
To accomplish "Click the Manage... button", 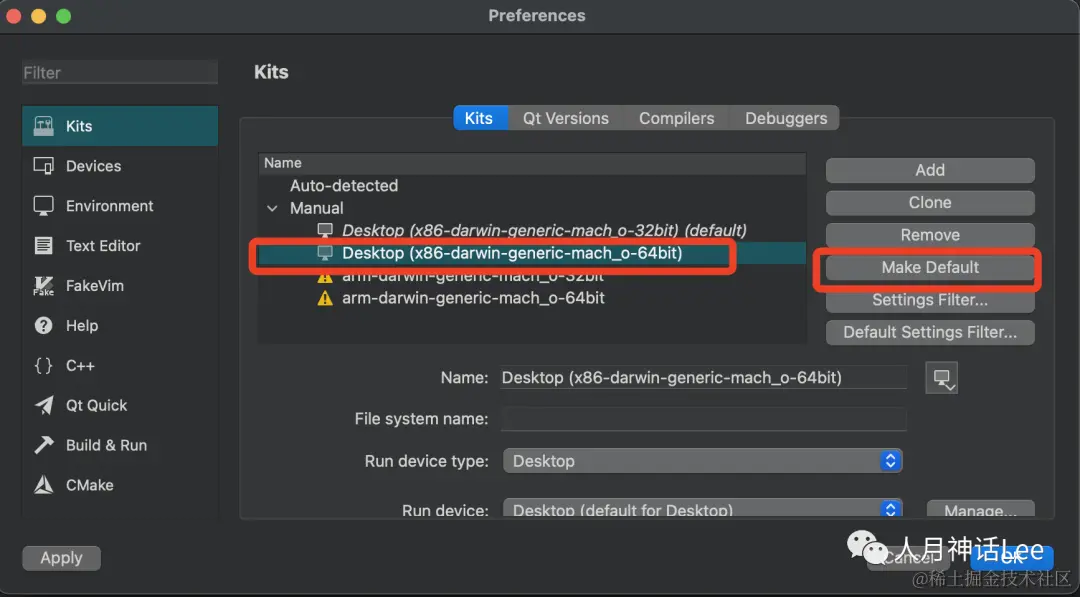I will pos(980,510).
